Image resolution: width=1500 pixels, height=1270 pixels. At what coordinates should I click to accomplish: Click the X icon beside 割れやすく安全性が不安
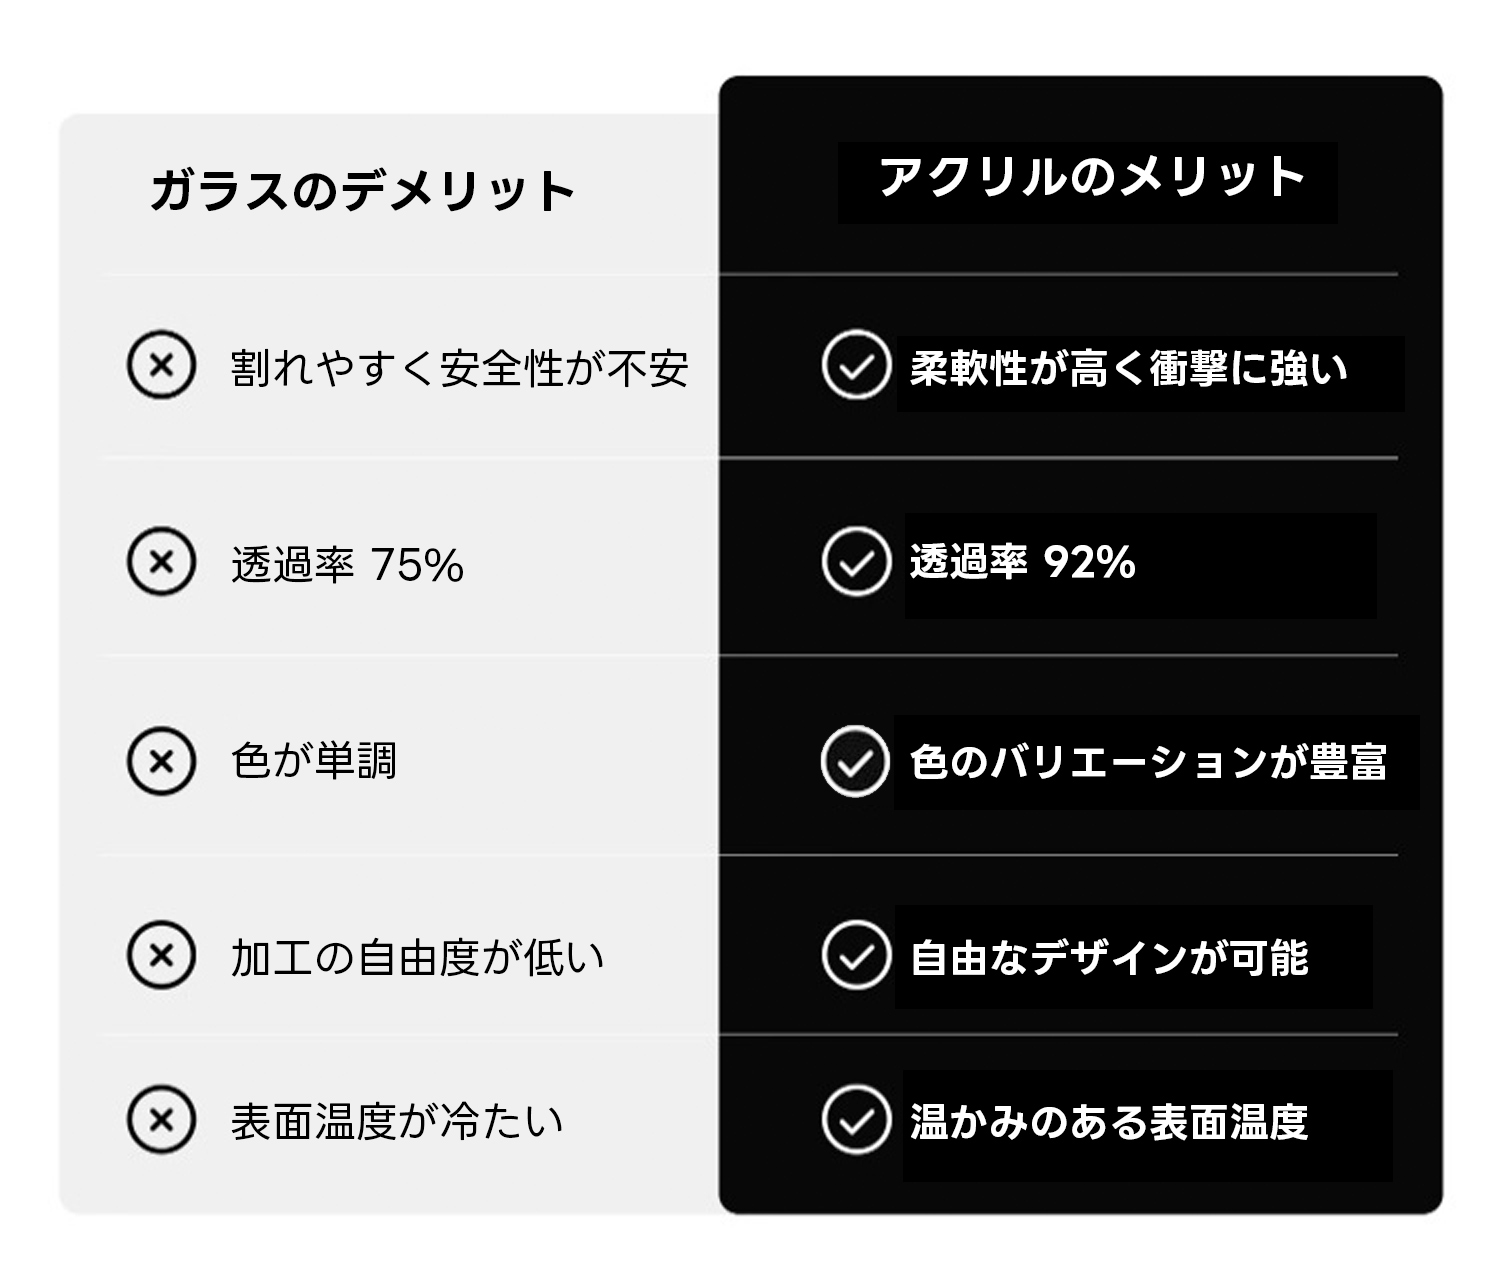pyautogui.click(x=161, y=365)
